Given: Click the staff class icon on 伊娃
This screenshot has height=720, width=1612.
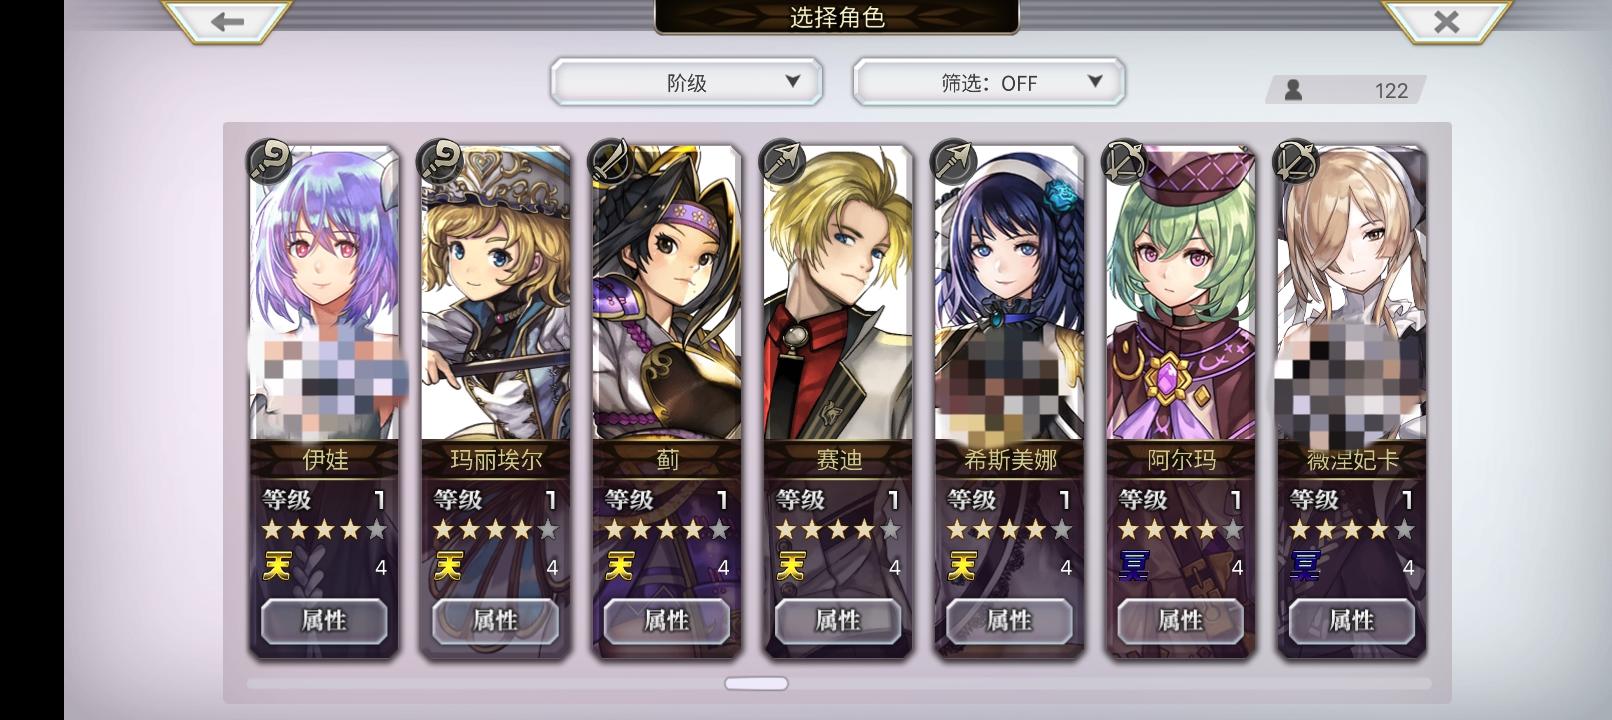Looking at the screenshot, I should [x=269, y=160].
